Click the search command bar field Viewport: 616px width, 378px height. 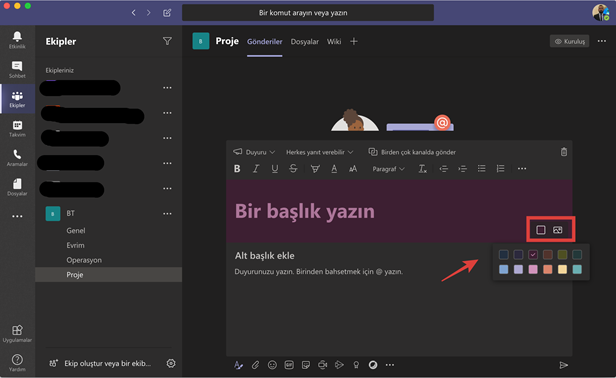pos(308,13)
